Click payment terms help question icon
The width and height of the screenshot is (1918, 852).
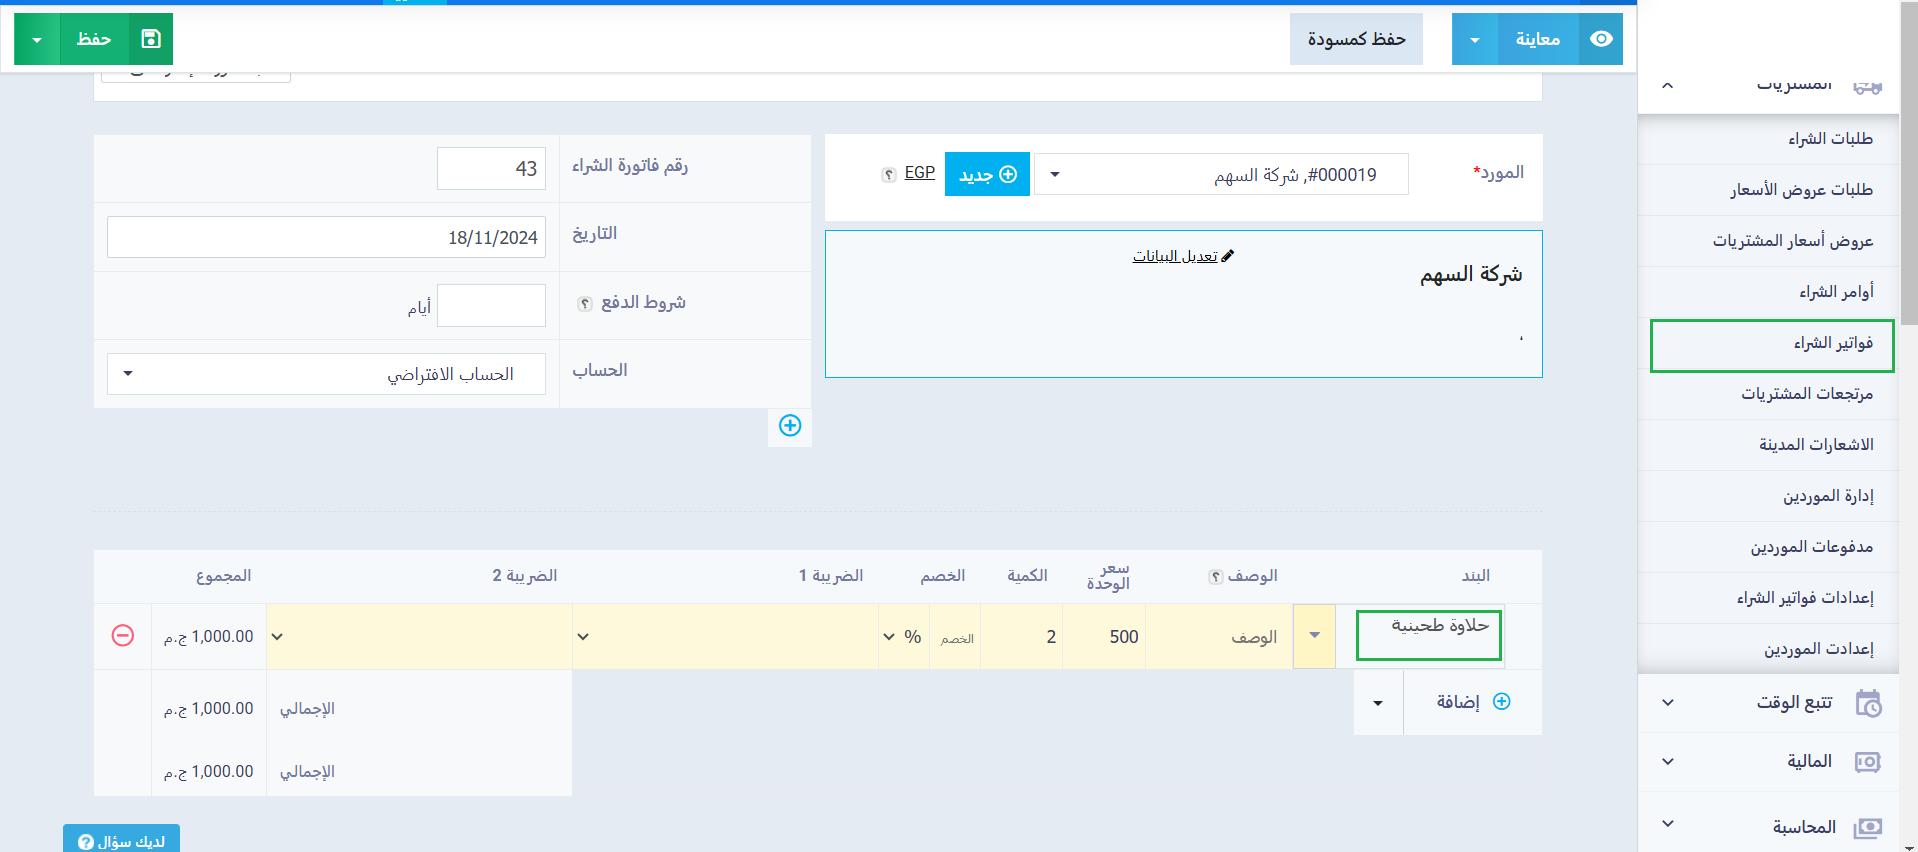(x=585, y=304)
